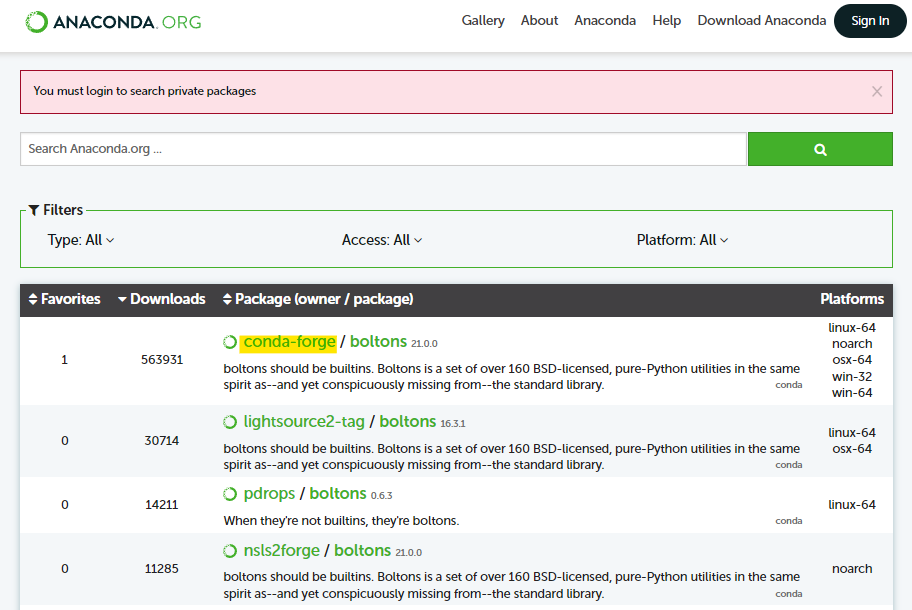The image size is (912, 610).
Task: Click the nsls2forge package ring icon
Action: pos(230,551)
